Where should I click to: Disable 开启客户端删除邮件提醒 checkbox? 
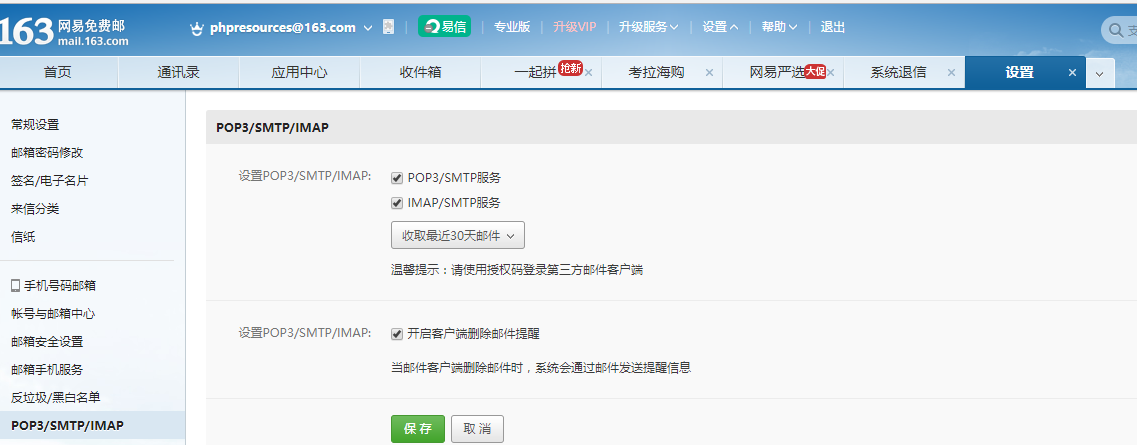(397, 333)
